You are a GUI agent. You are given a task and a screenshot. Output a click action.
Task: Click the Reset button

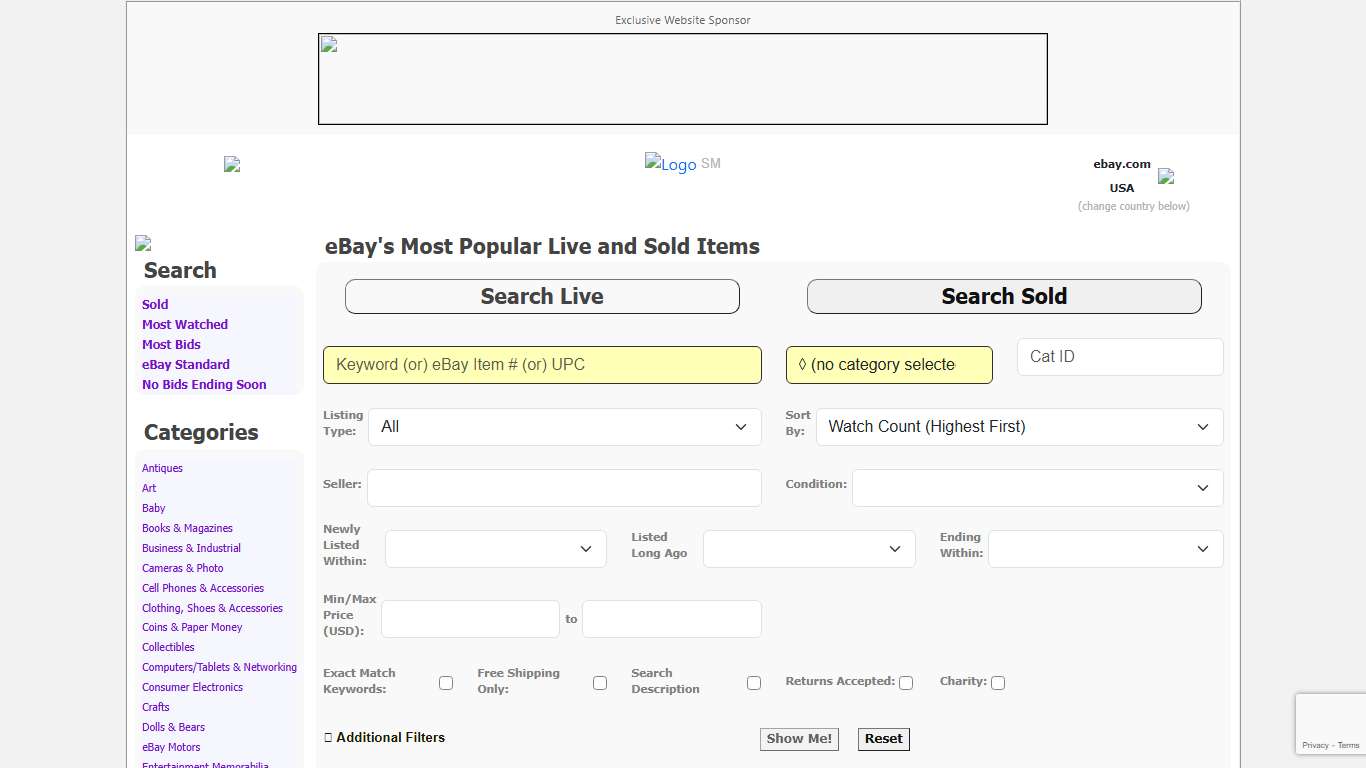883,739
